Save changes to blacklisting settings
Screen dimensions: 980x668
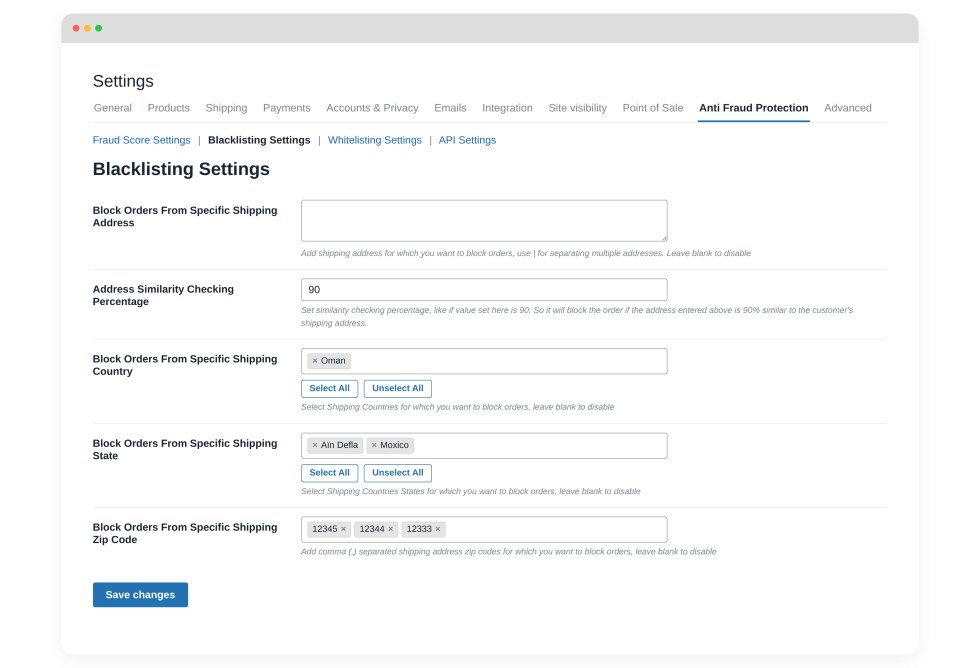click(x=141, y=595)
